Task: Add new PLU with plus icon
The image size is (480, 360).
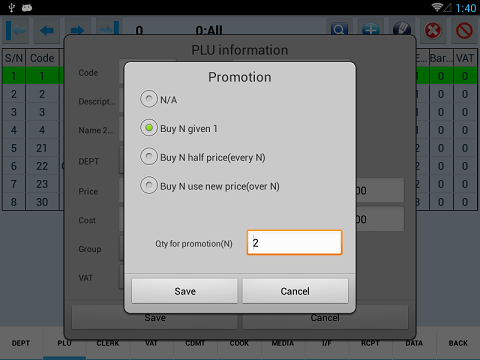Action: point(371,29)
